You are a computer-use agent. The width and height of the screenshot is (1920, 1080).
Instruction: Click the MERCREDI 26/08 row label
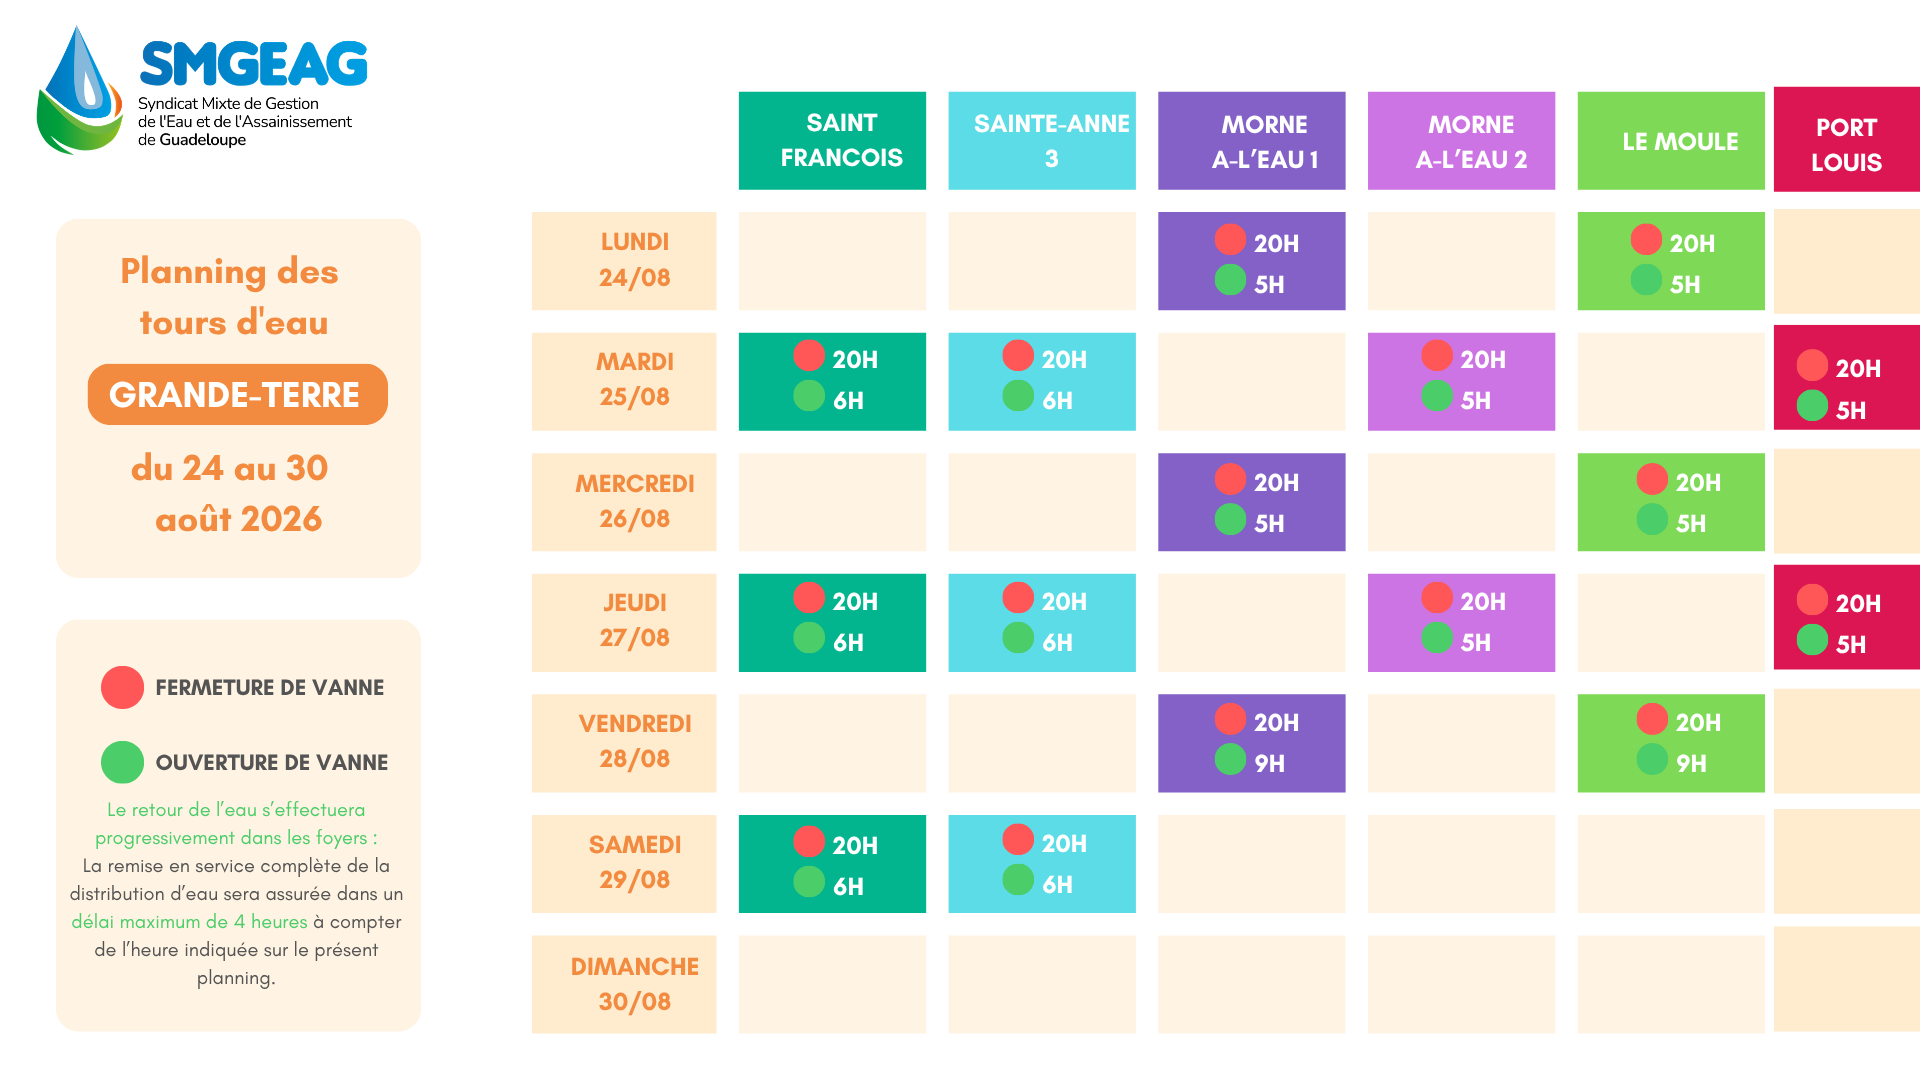[624, 502]
